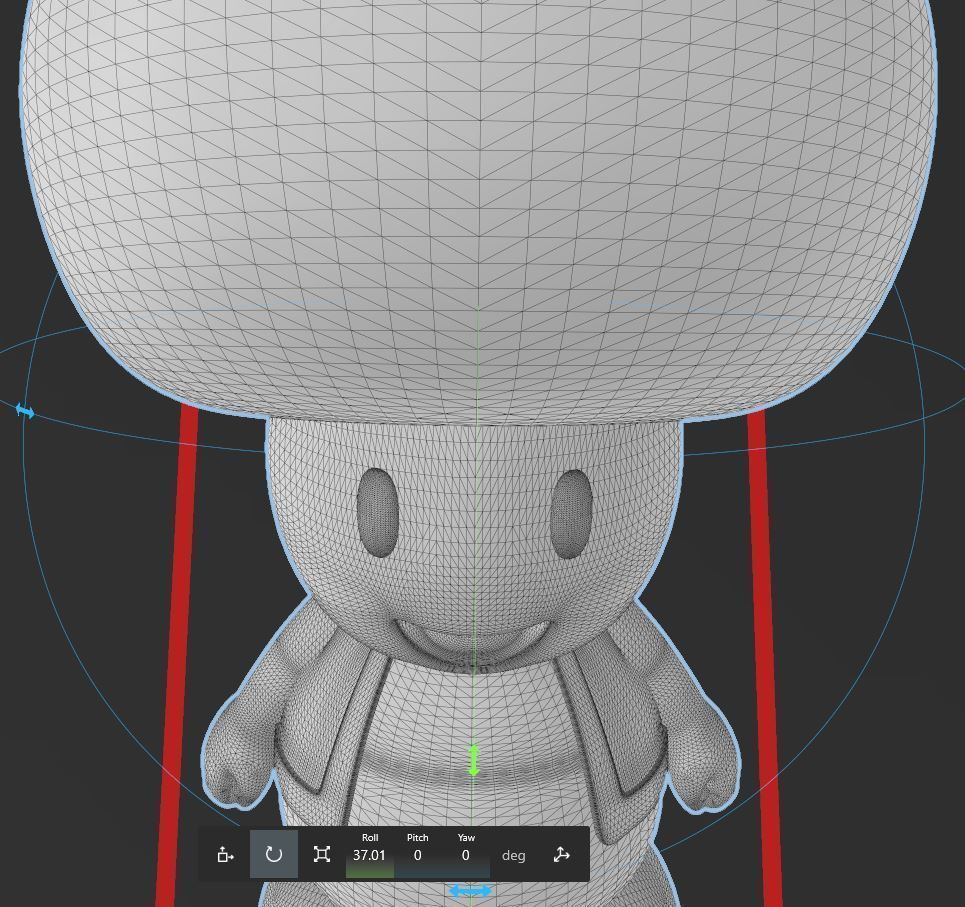Edit the Yaw value field
965x907 pixels.
466,855
